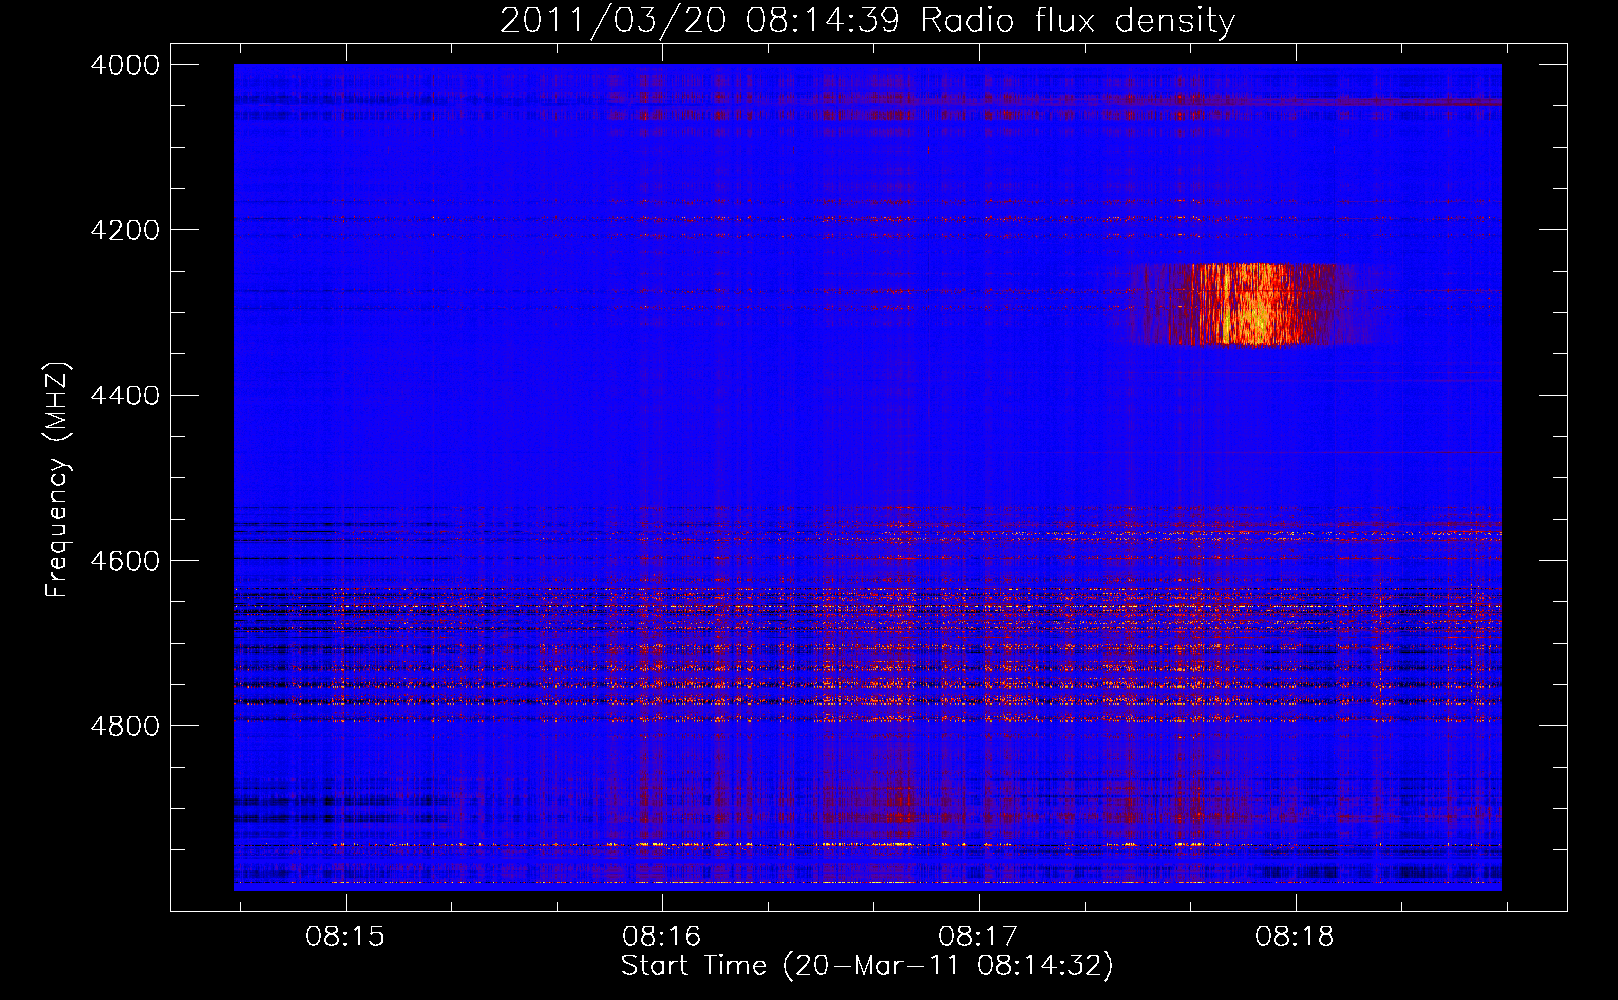Click the 4600 frequency tick label
The height and width of the screenshot is (1000, 1618).
click(125, 561)
